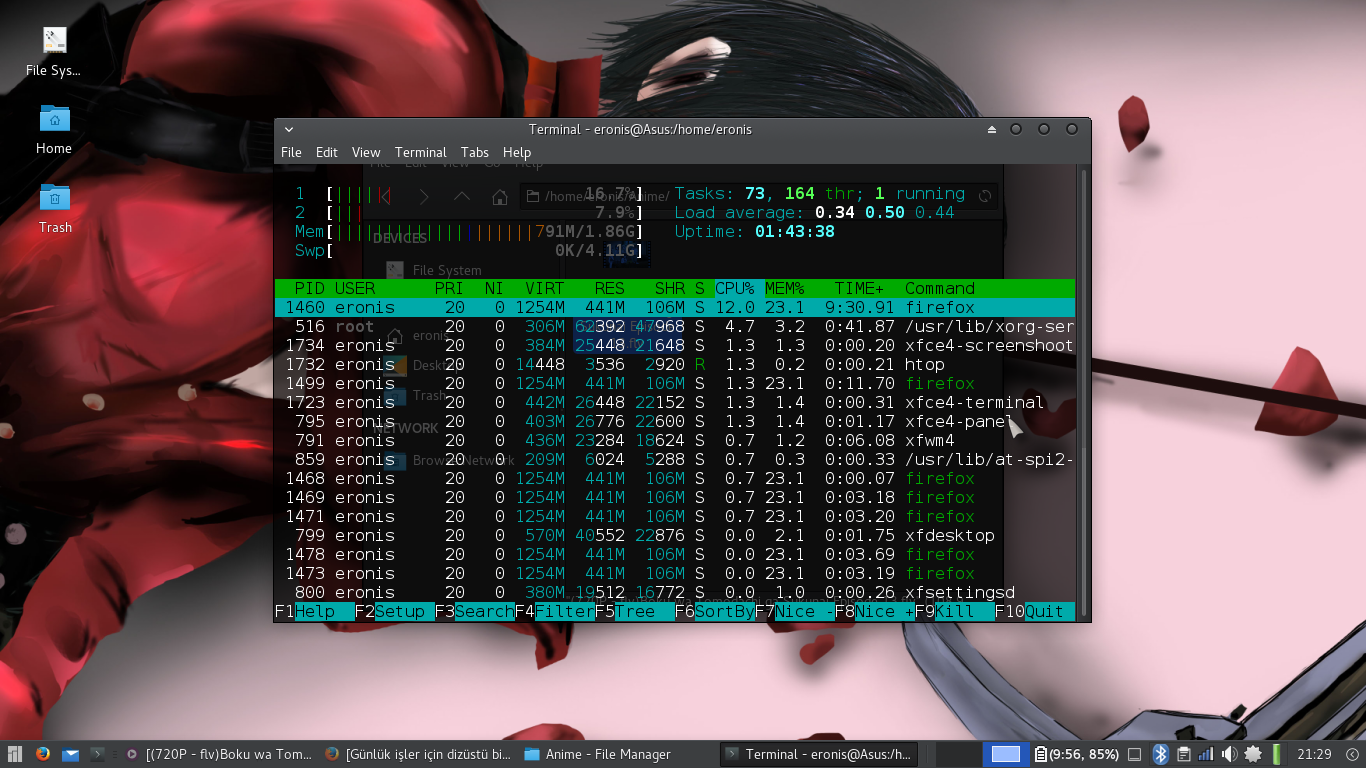Open the File menu in Terminal
Viewport: 1366px width, 768px height.
click(x=291, y=152)
